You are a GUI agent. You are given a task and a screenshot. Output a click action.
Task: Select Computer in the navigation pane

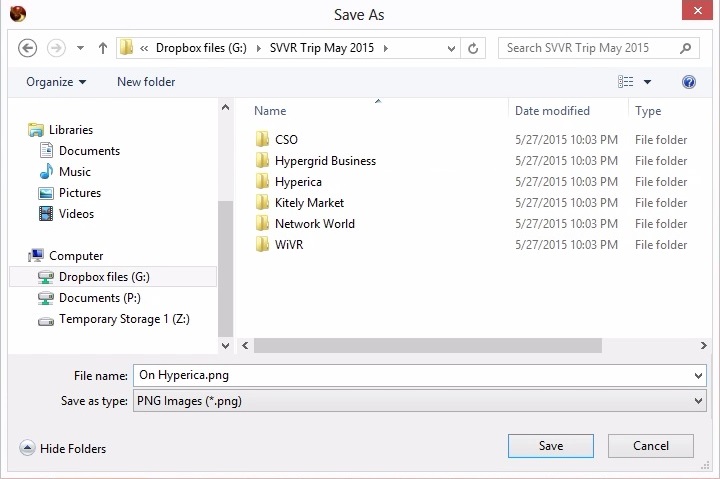(66, 256)
